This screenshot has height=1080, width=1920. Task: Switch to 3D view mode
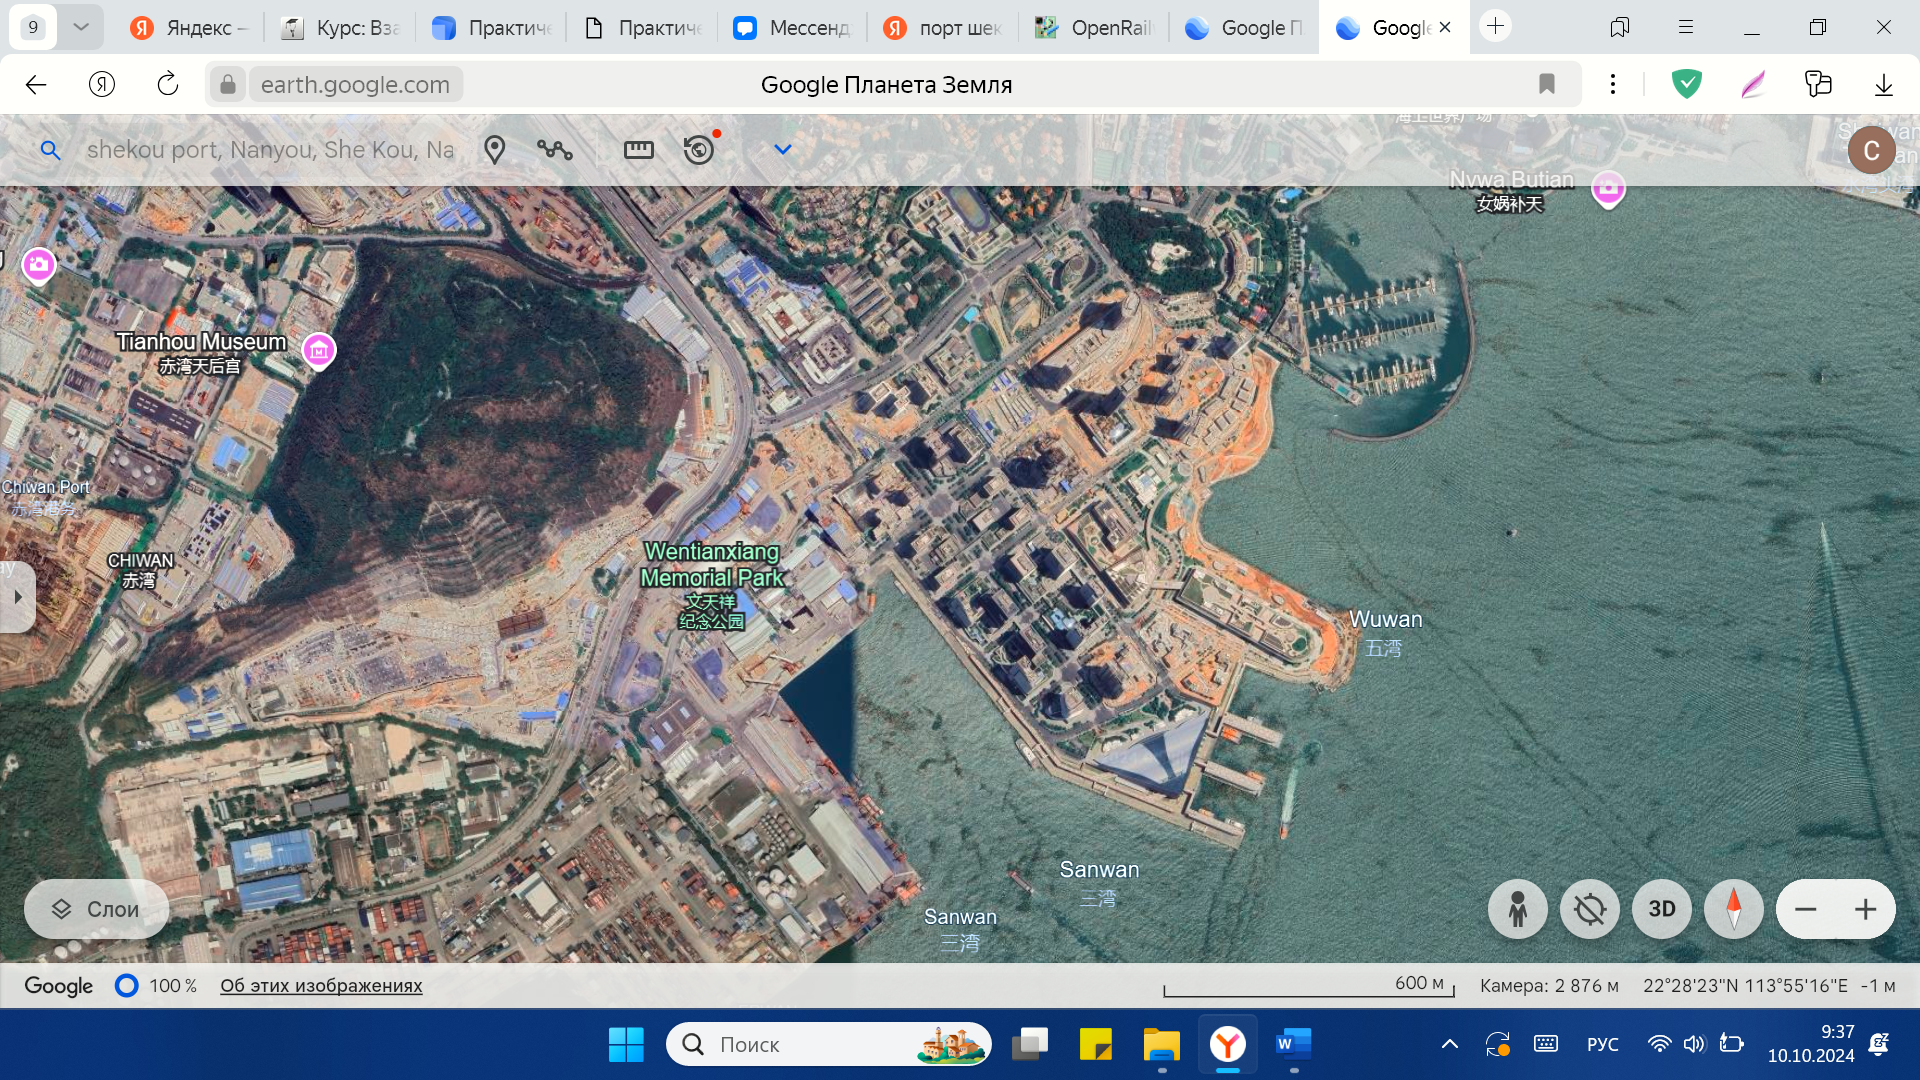click(x=1662, y=909)
